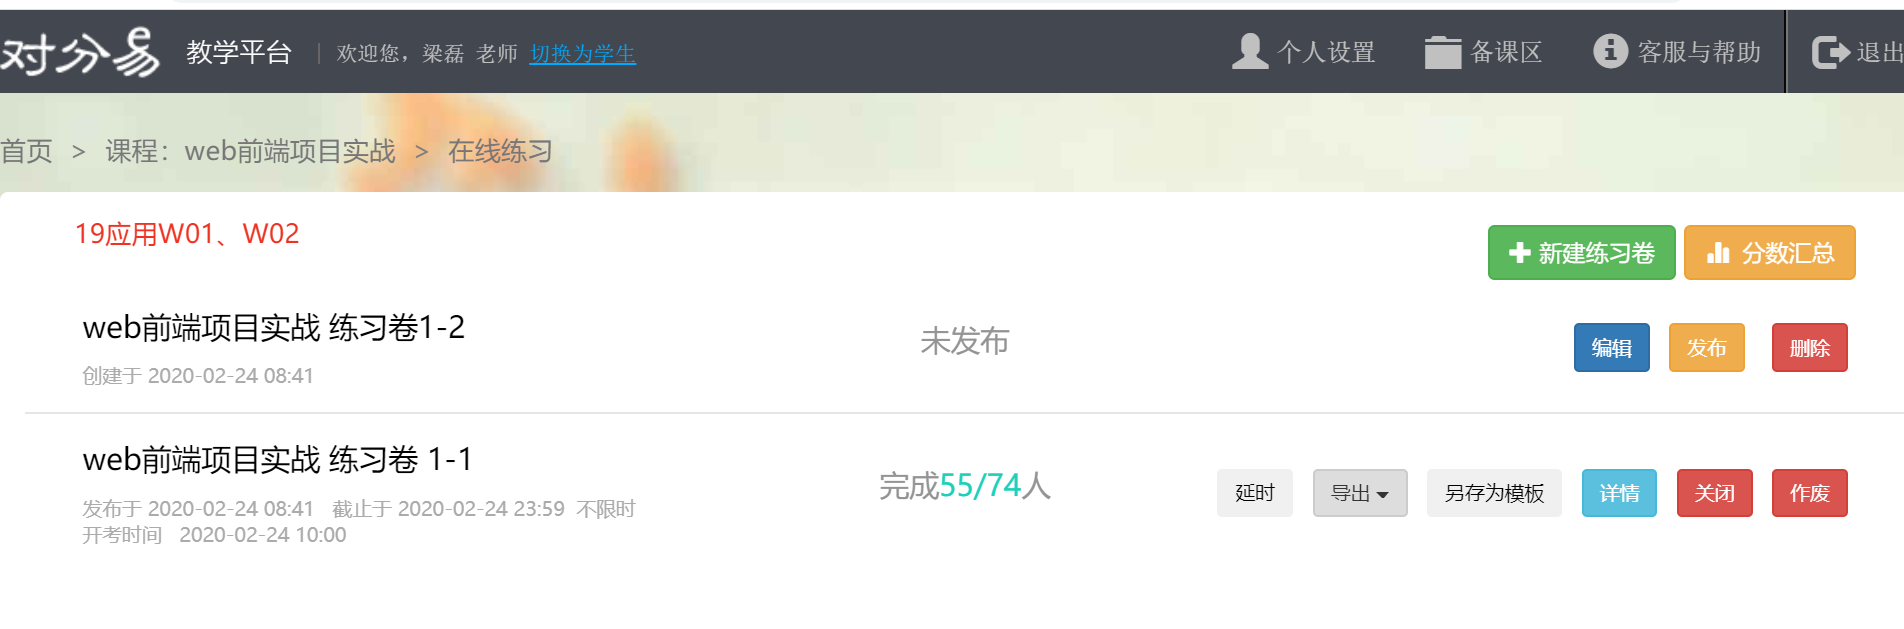
Task: Open 详情 for 练习卷 1-1
Action: coord(1619,493)
